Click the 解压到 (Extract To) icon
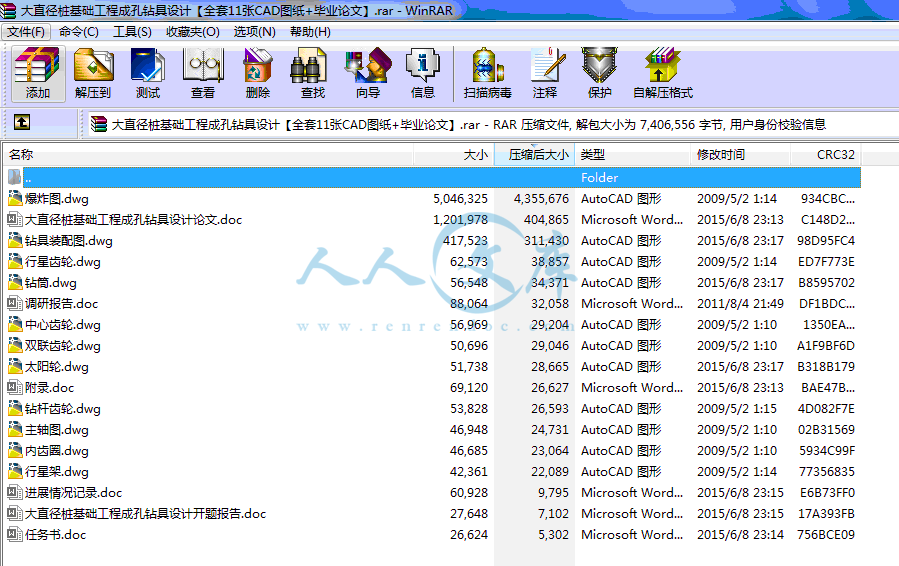 93,73
